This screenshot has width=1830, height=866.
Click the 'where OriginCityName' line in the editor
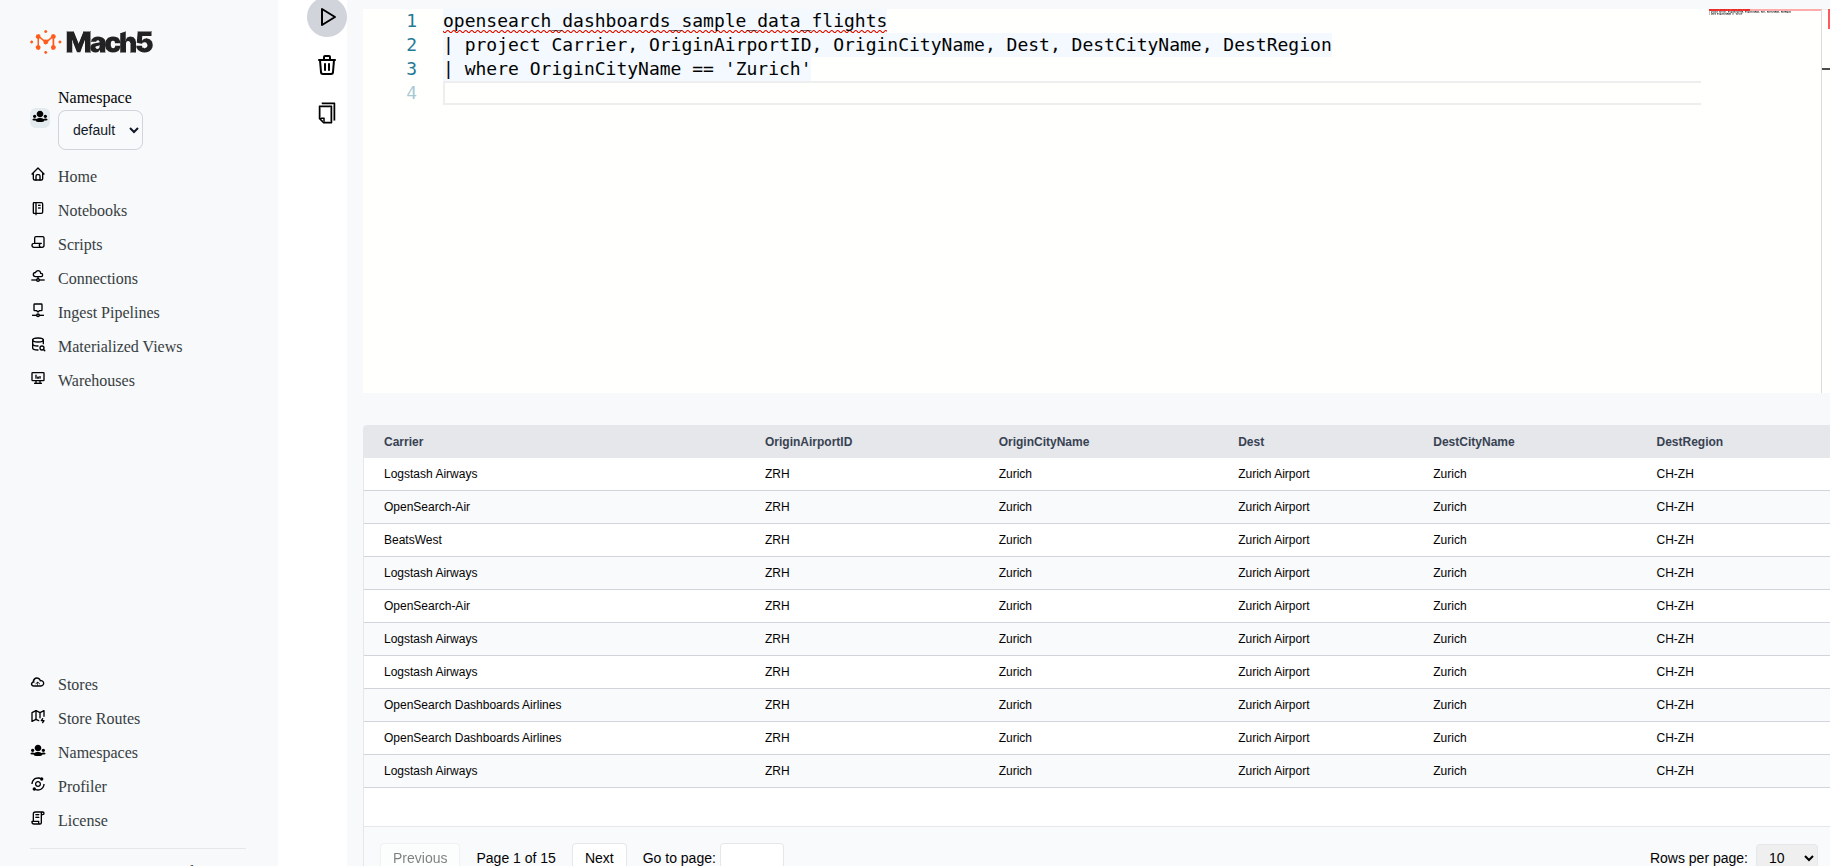[627, 69]
